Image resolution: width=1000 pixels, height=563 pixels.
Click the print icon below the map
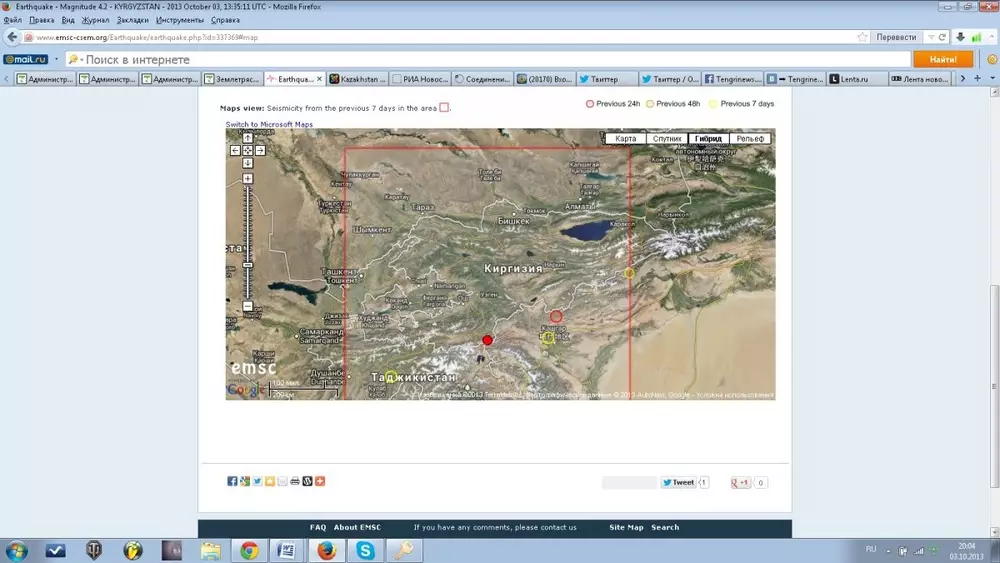point(295,482)
